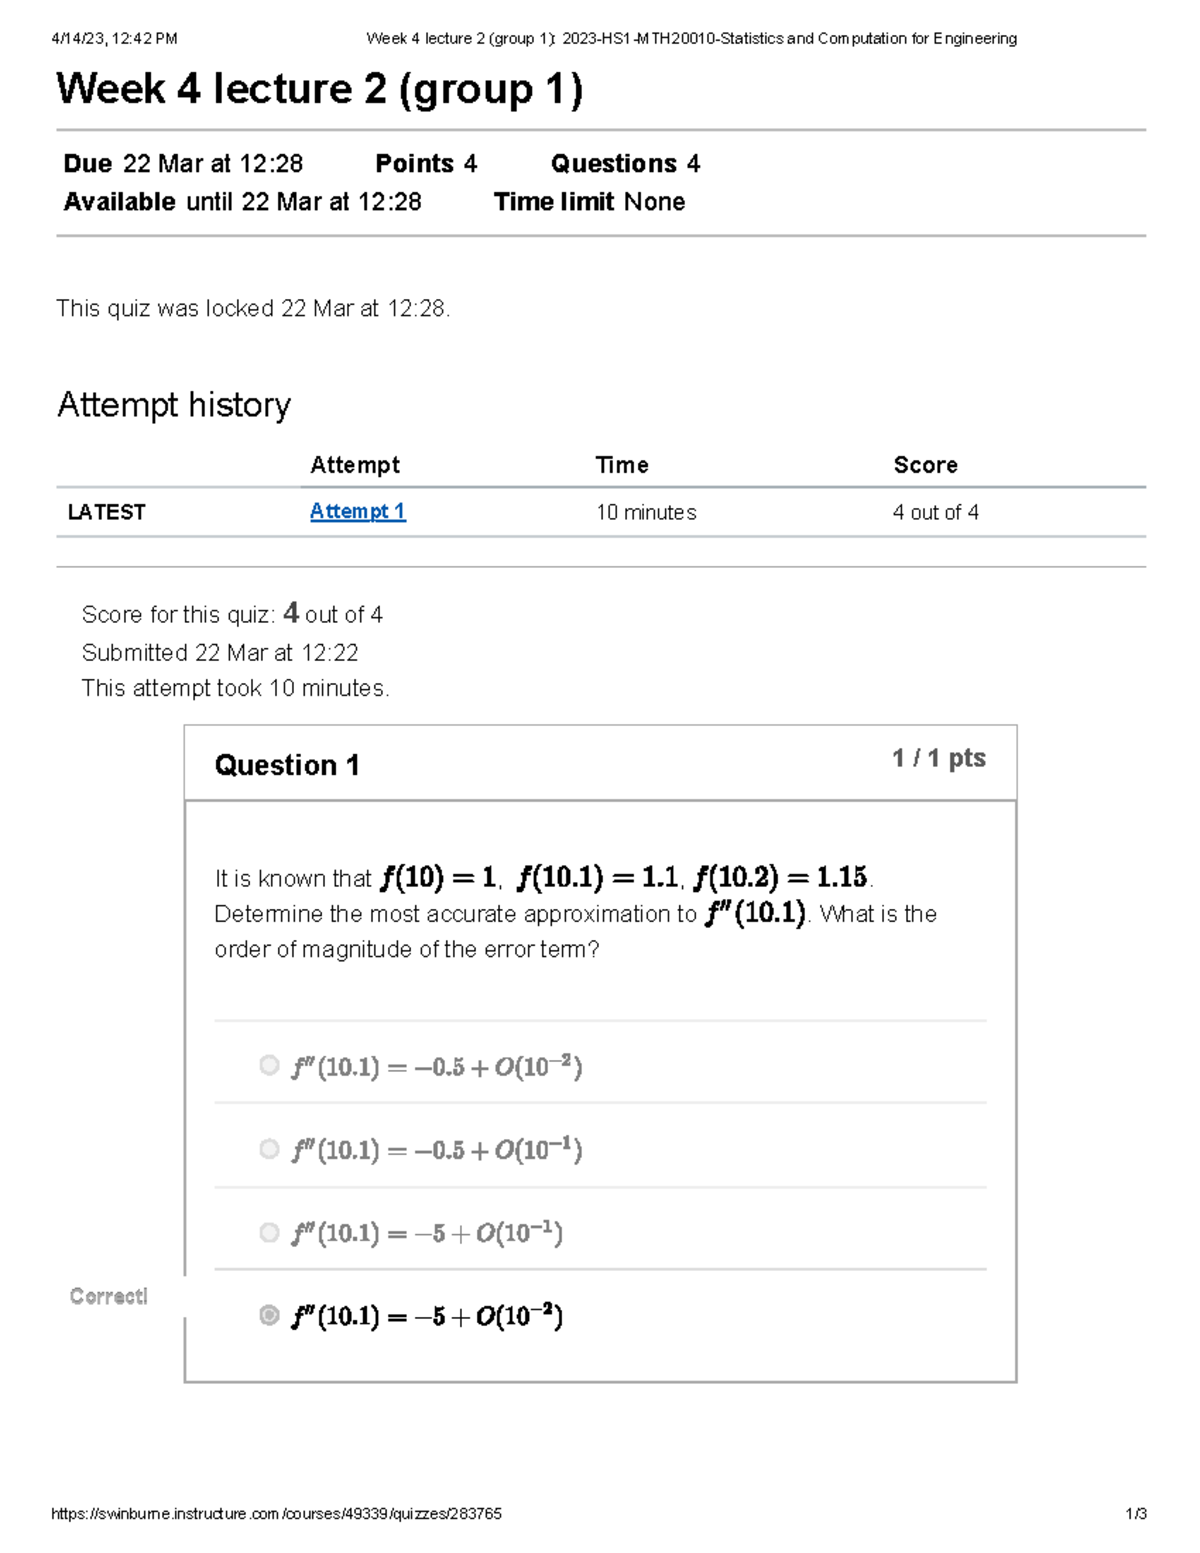Screen dimensions: 1200x1553
Task: Click the LATEST row label
Action: tap(105, 511)
